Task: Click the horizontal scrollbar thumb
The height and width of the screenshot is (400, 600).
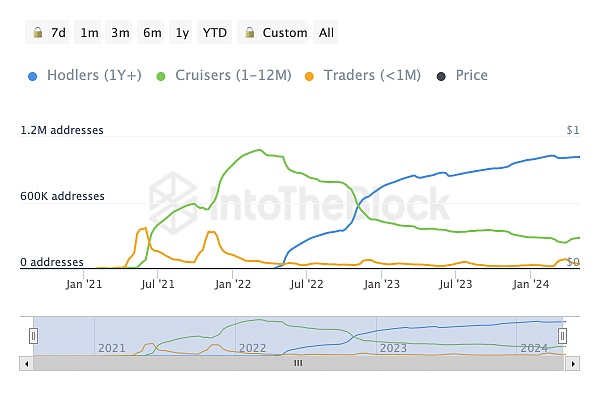Action: click(297, 364)
